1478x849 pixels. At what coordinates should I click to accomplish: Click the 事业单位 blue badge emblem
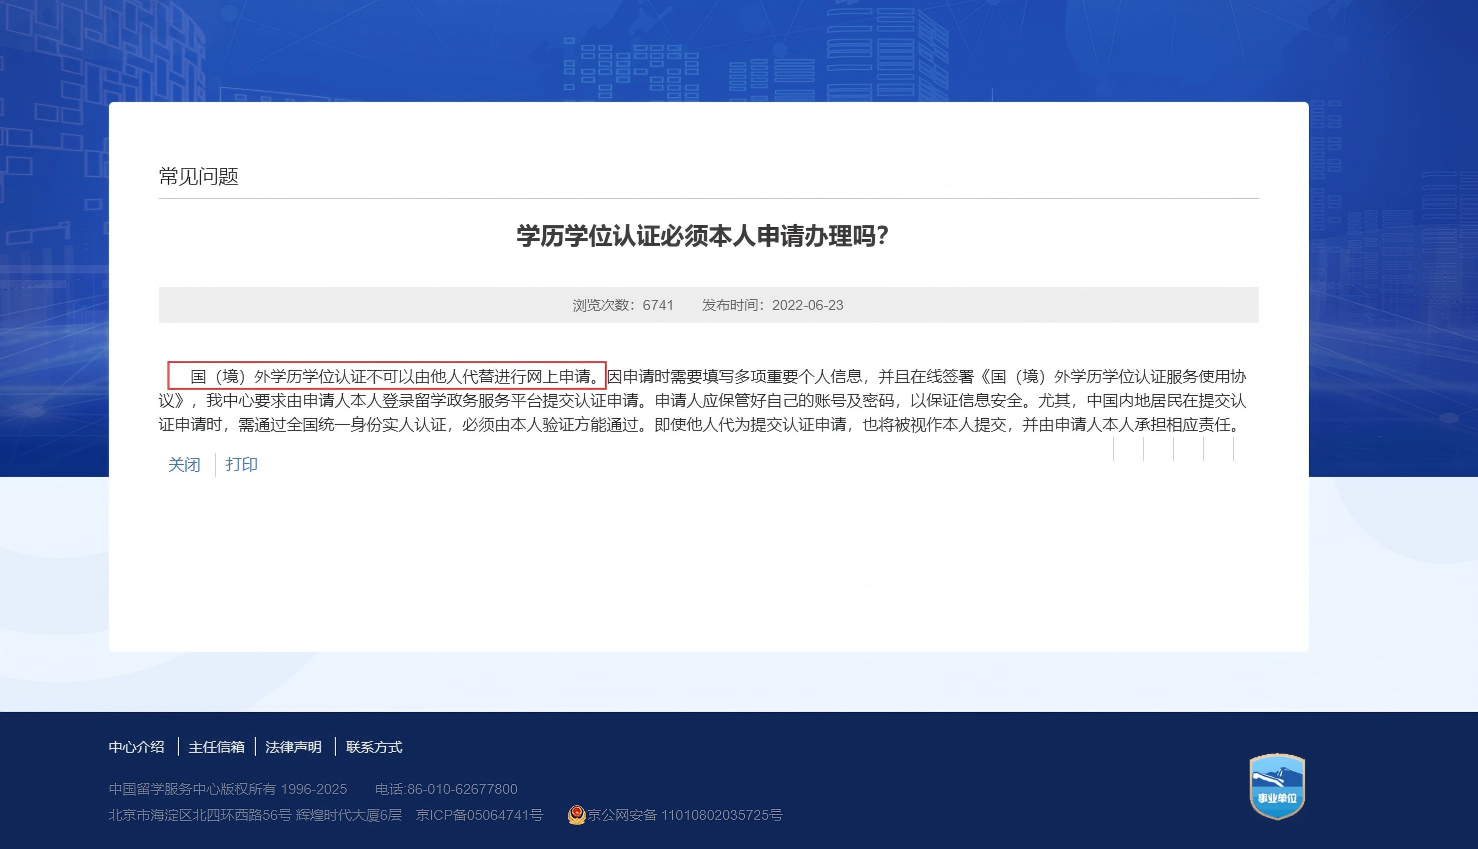pos(1277,787)
